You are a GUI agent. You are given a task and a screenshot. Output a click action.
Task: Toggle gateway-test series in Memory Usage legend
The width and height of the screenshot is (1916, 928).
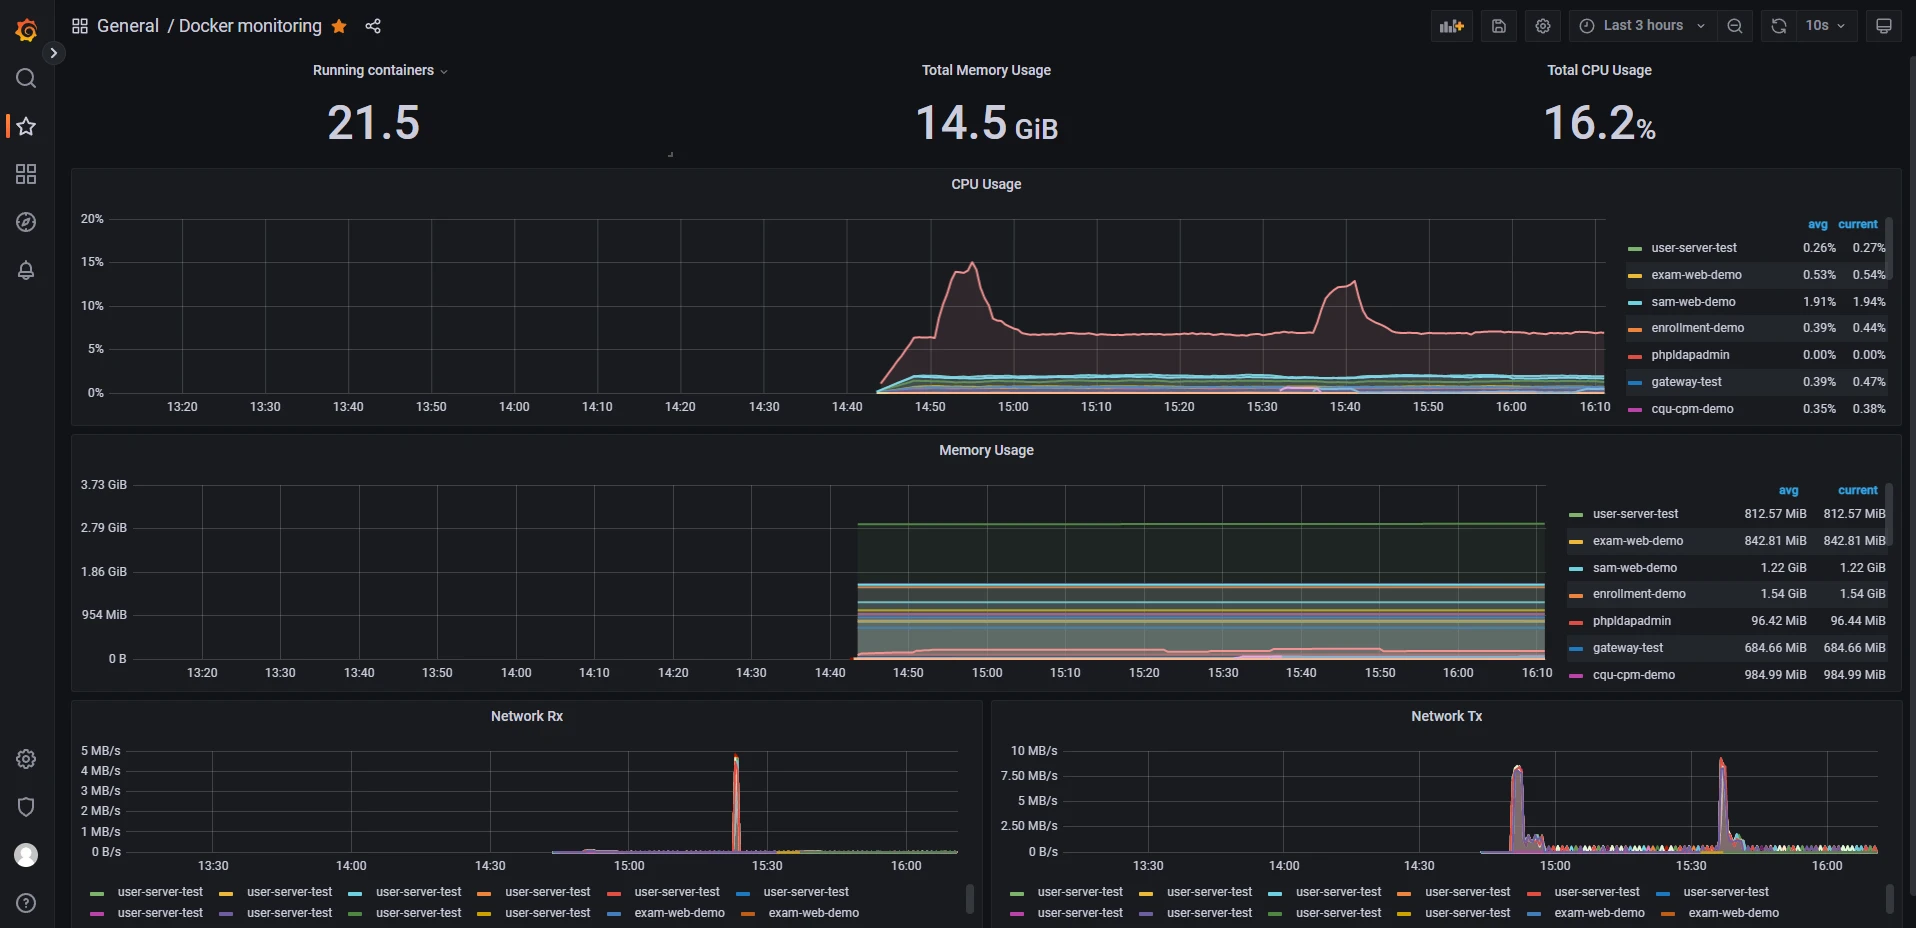pyautogui.click(x=1628, y=648)
